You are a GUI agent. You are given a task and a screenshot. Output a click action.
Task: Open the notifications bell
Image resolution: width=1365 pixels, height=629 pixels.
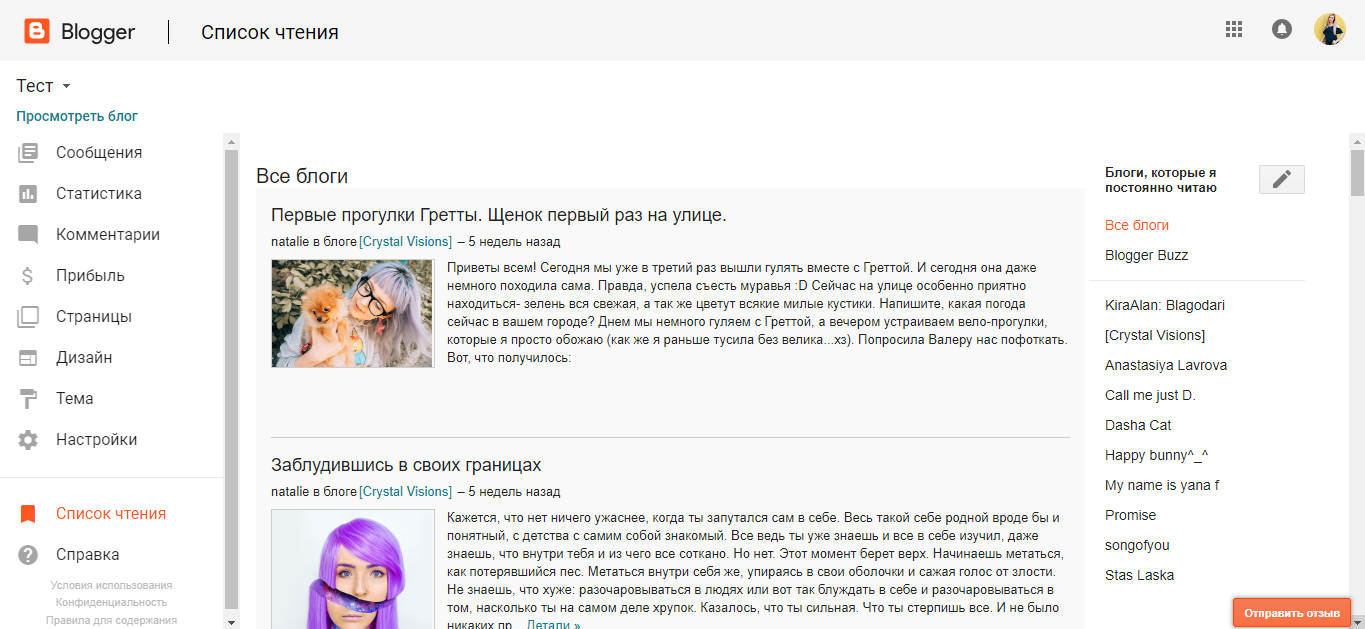(x=1282, y=29)
